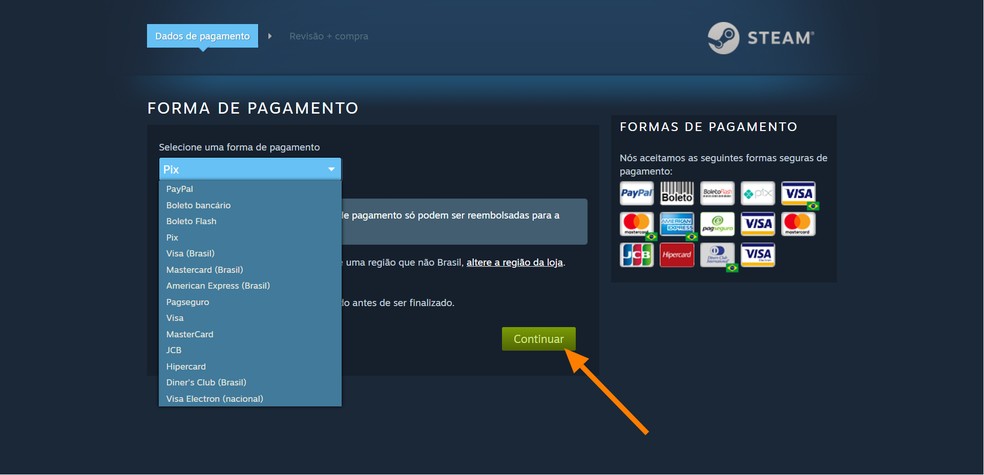The image size is (984, 475).
Task: Click the Visa Electron logo icon
Action: (x=757, y=255)
